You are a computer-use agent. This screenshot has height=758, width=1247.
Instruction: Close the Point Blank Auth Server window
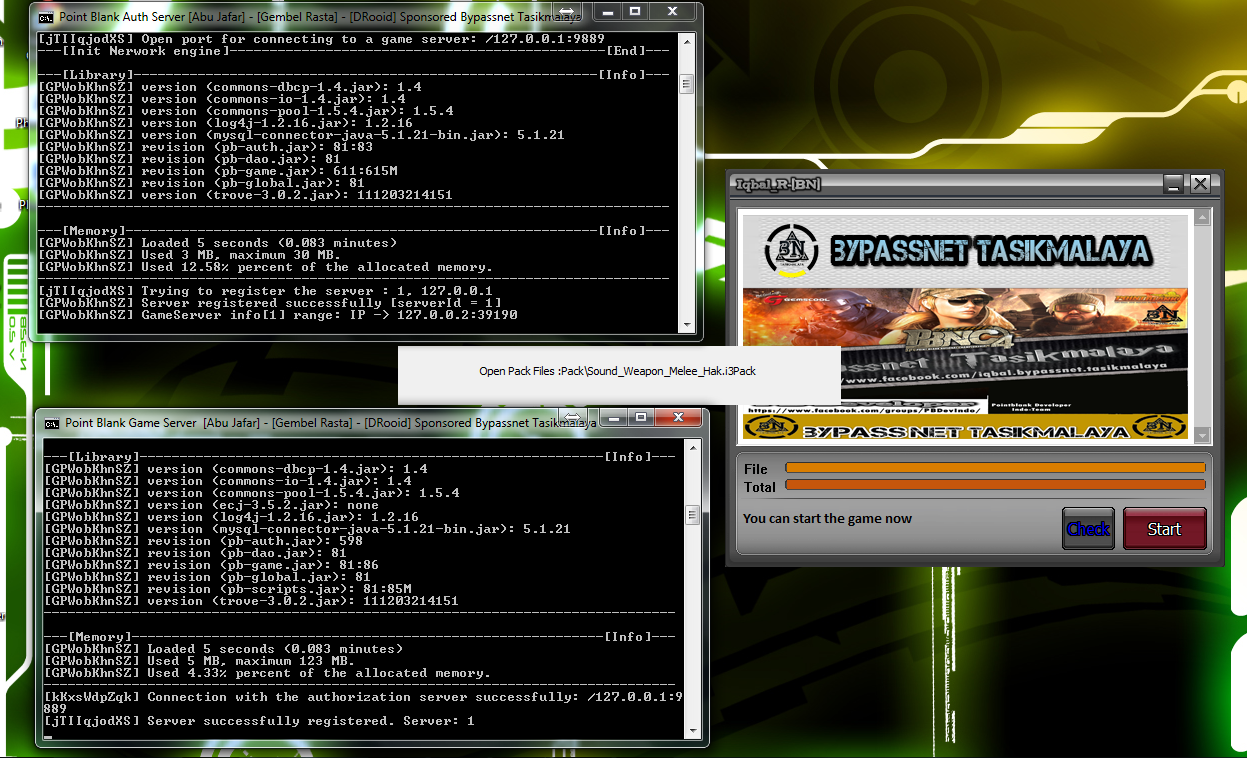pyautogui.click(x=674, y=12)
